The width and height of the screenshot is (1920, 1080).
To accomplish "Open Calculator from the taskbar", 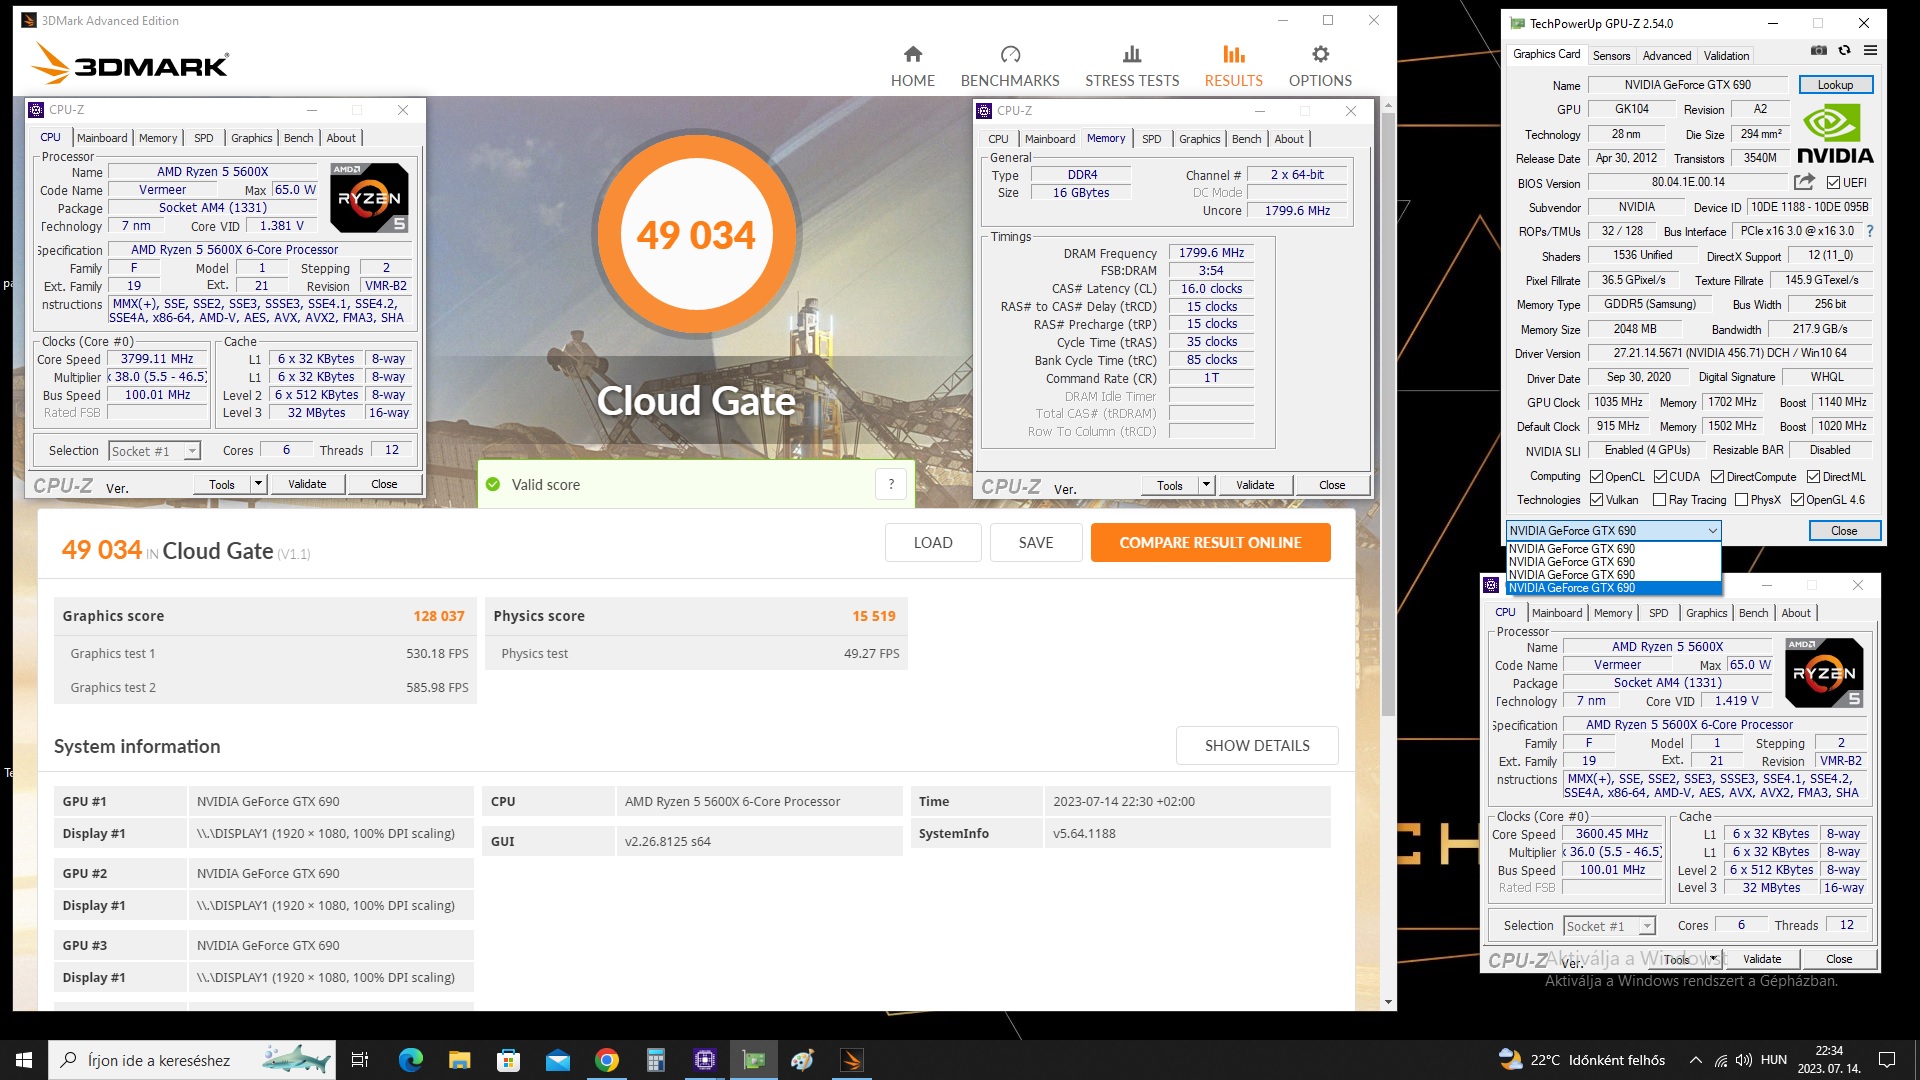I will pos(655,1060).
